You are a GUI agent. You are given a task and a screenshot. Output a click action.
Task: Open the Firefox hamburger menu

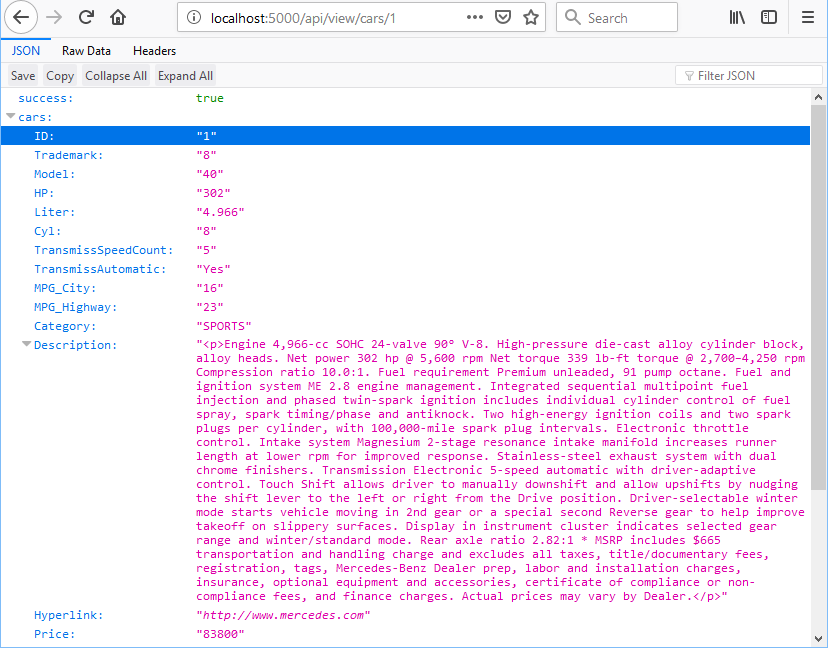point(807,17)
